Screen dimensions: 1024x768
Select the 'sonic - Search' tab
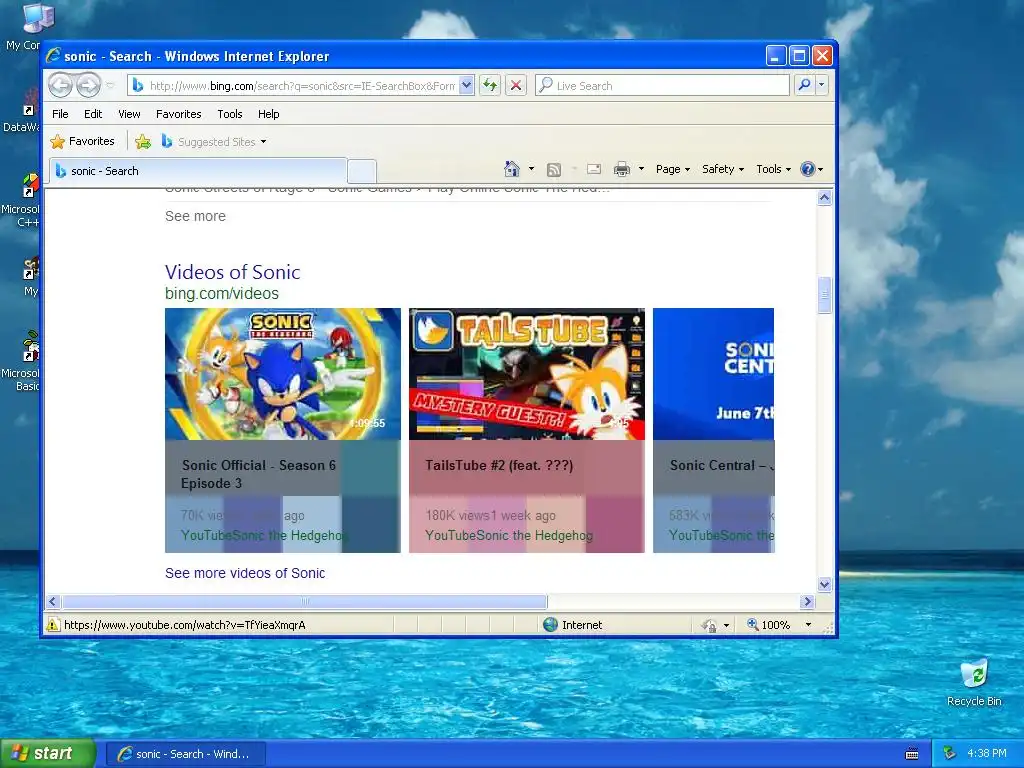point(199,171)
